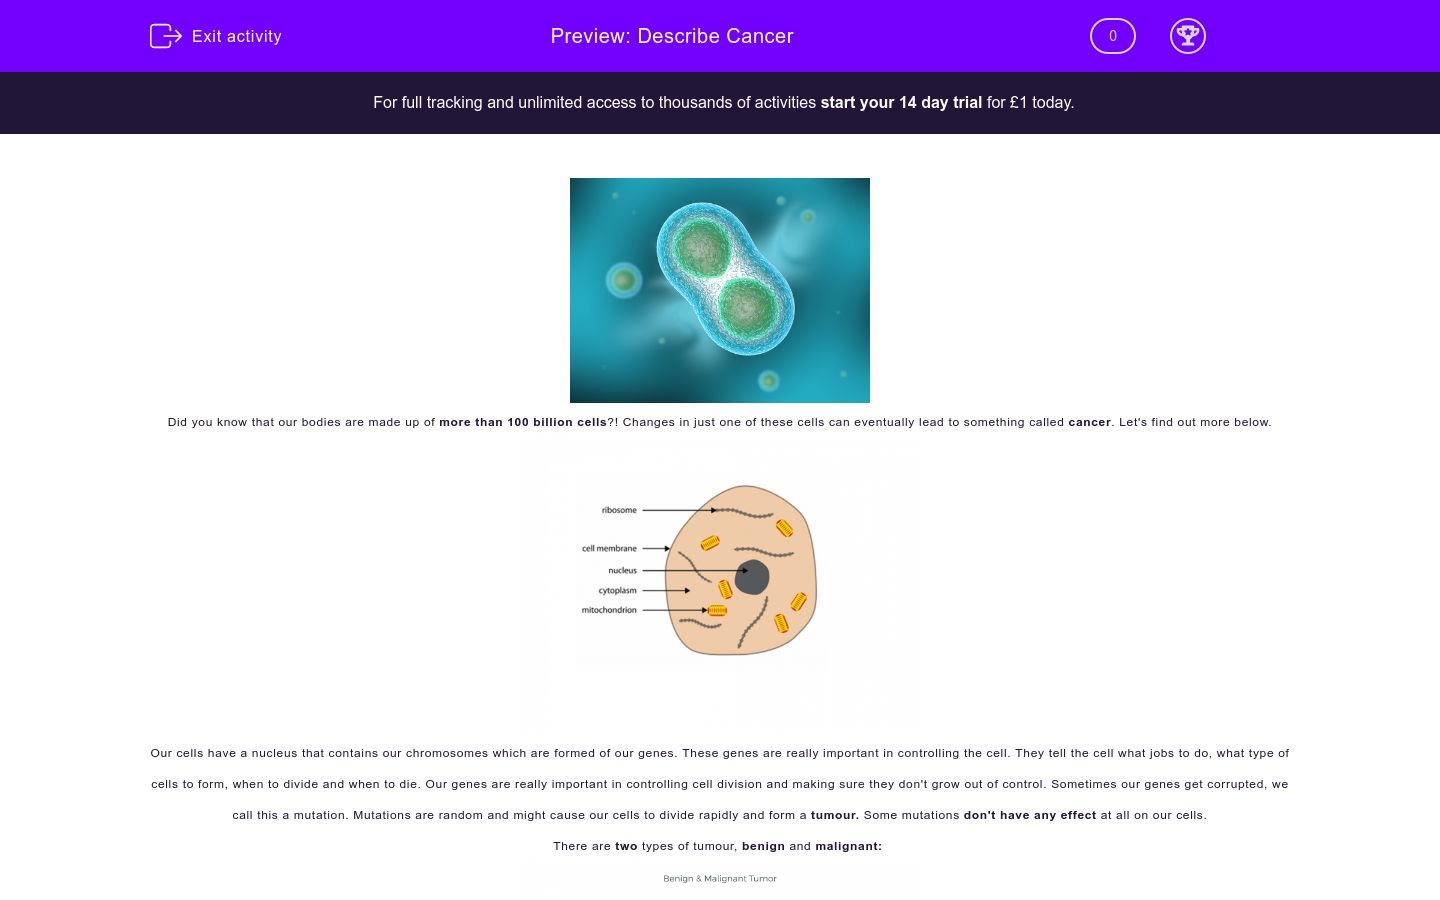This screenshot has width=1440, height=900.
Task: Click the score counter showing 0
Action: pos(1112,35)
